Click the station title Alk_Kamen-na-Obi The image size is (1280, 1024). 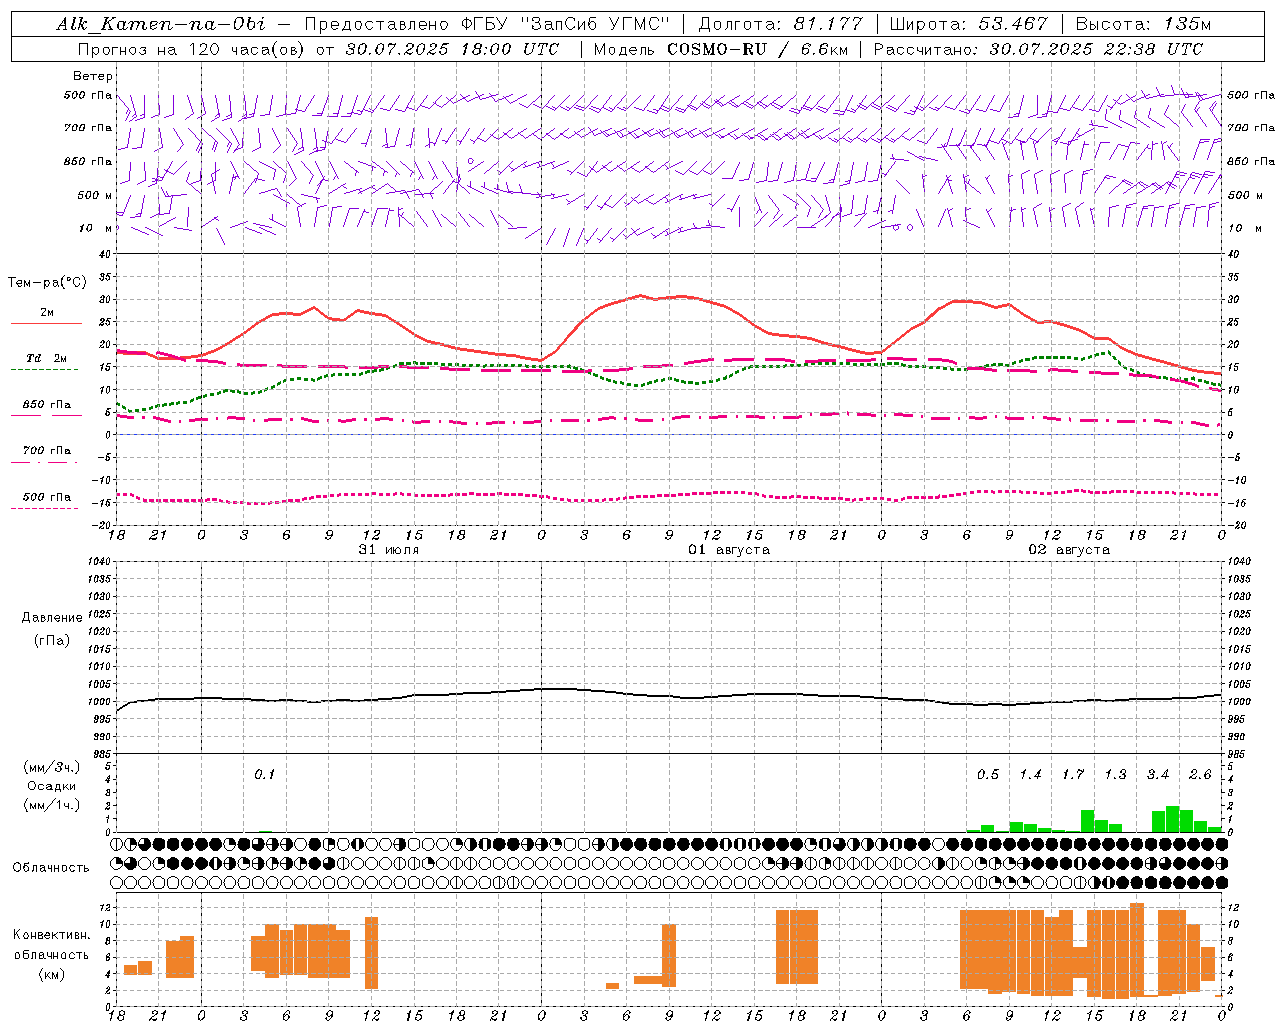(161, 24)
